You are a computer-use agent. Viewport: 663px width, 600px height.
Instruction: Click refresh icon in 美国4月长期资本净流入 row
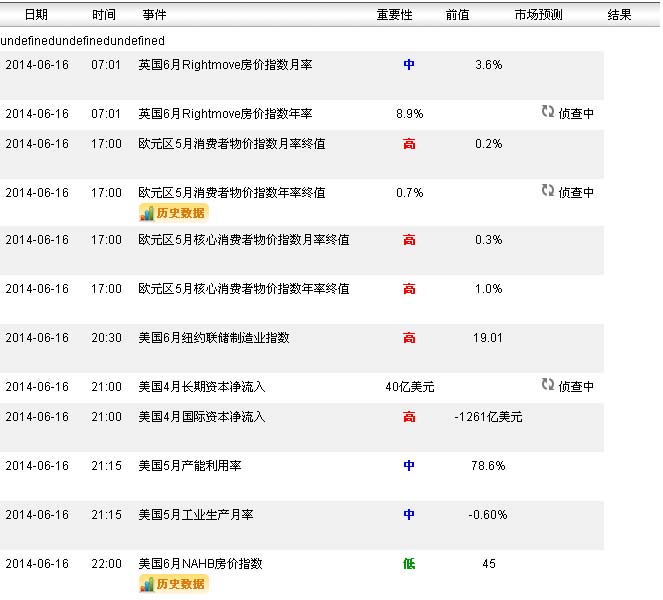click(x=548, y=384)
